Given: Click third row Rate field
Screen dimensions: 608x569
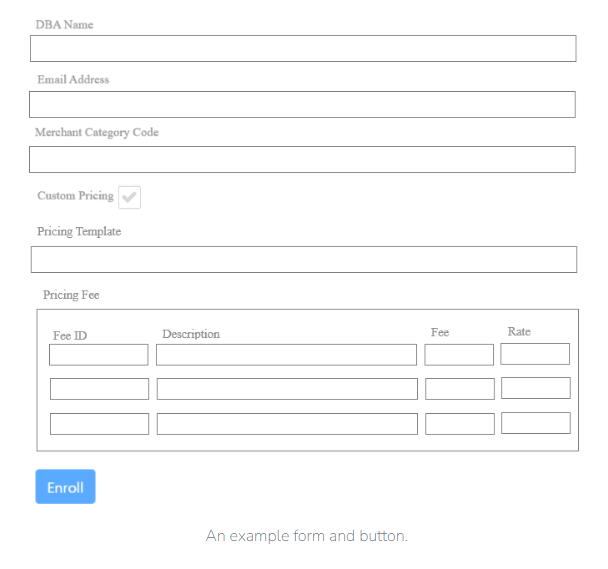Looking at the screenshot, I should [536, 423].
